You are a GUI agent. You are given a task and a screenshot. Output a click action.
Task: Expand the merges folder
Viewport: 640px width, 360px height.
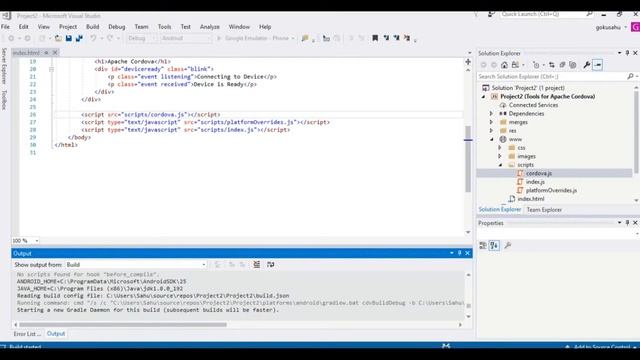pos(491,122)
